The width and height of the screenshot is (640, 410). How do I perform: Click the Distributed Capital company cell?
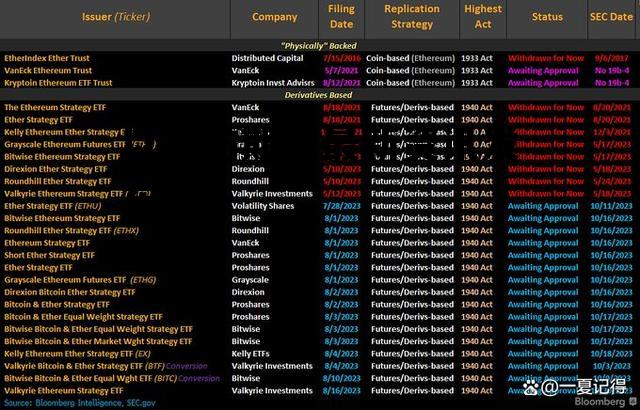[267, 58]
